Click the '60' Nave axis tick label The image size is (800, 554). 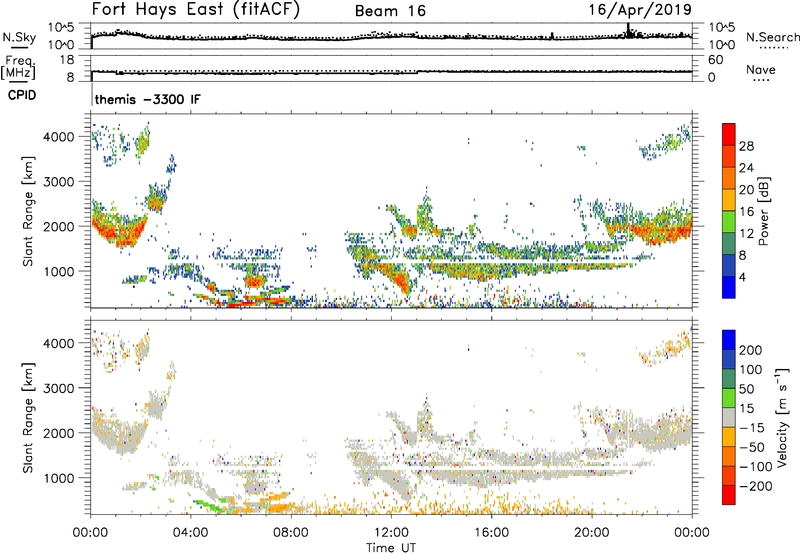point(715,60)
